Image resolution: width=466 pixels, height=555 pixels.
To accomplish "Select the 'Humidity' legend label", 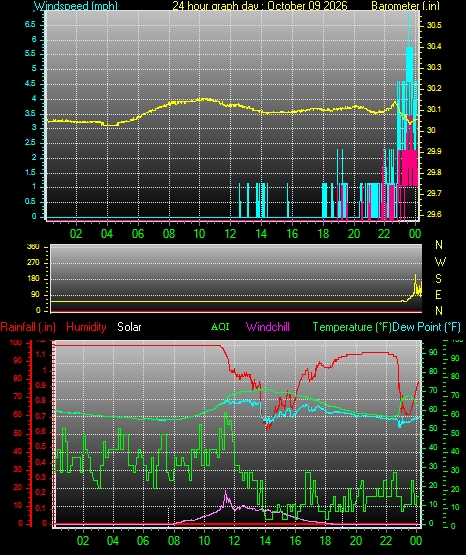I will click(x=86, y=327).
